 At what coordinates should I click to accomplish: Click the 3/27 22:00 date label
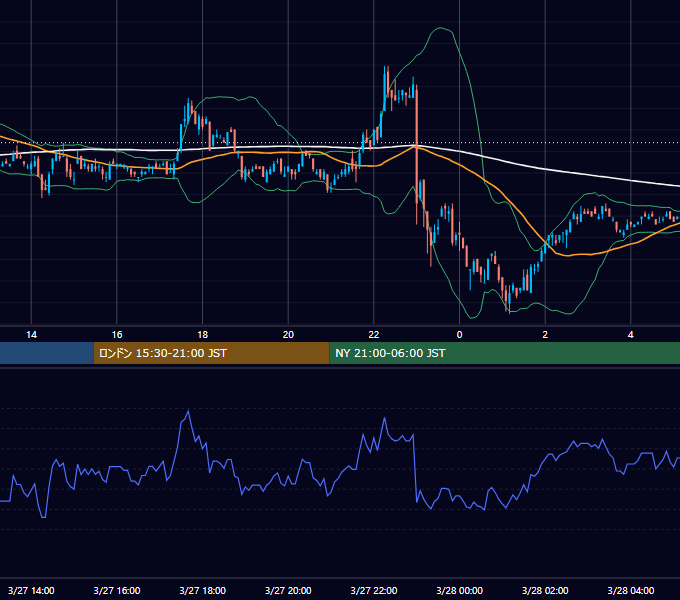(374, 591)
